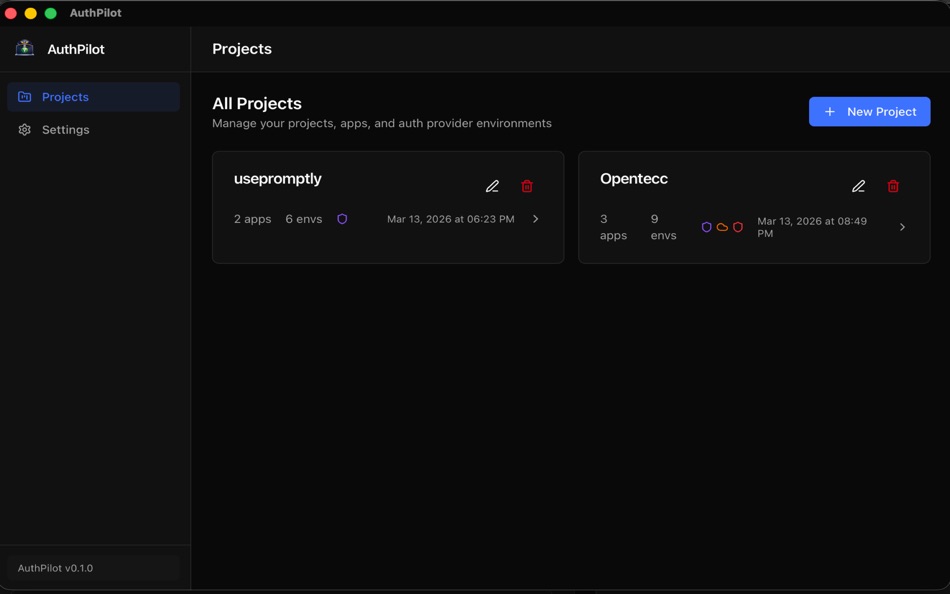
Task: Click the plus icon in New Project button
Action: click(830, 112)
